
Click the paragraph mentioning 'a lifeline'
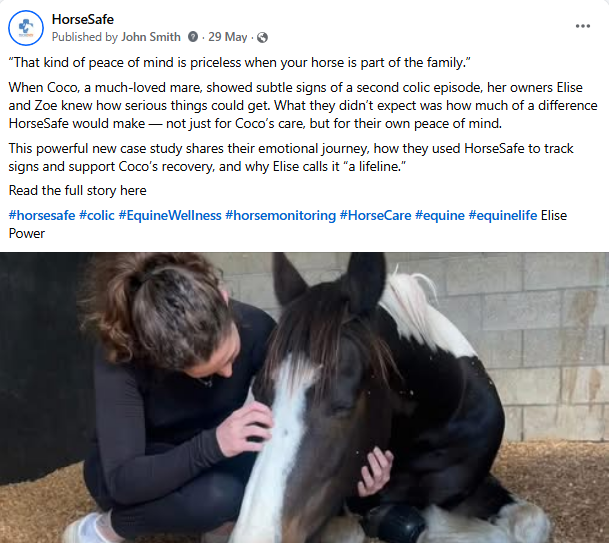pos(291,157)
